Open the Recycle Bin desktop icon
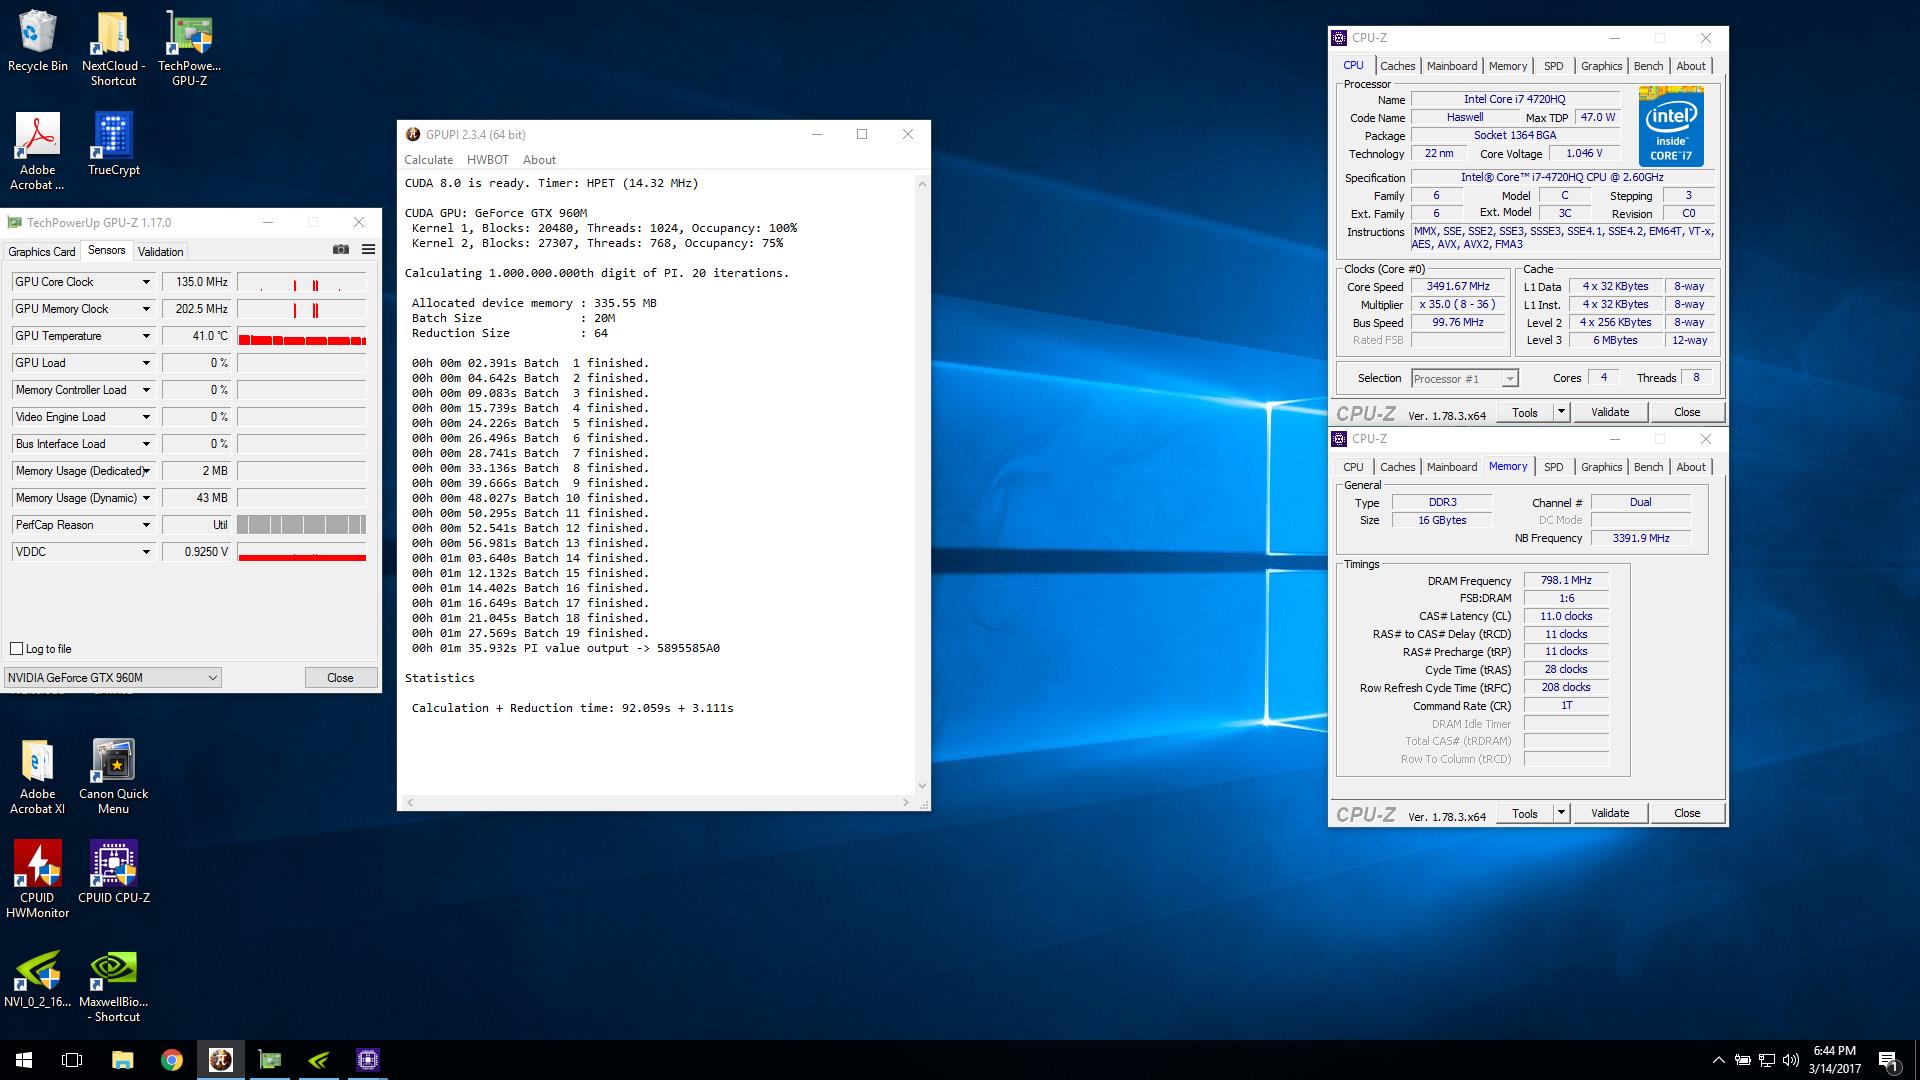The height and width of the screenshot is (1080, 1920). (x=38, y=42)
